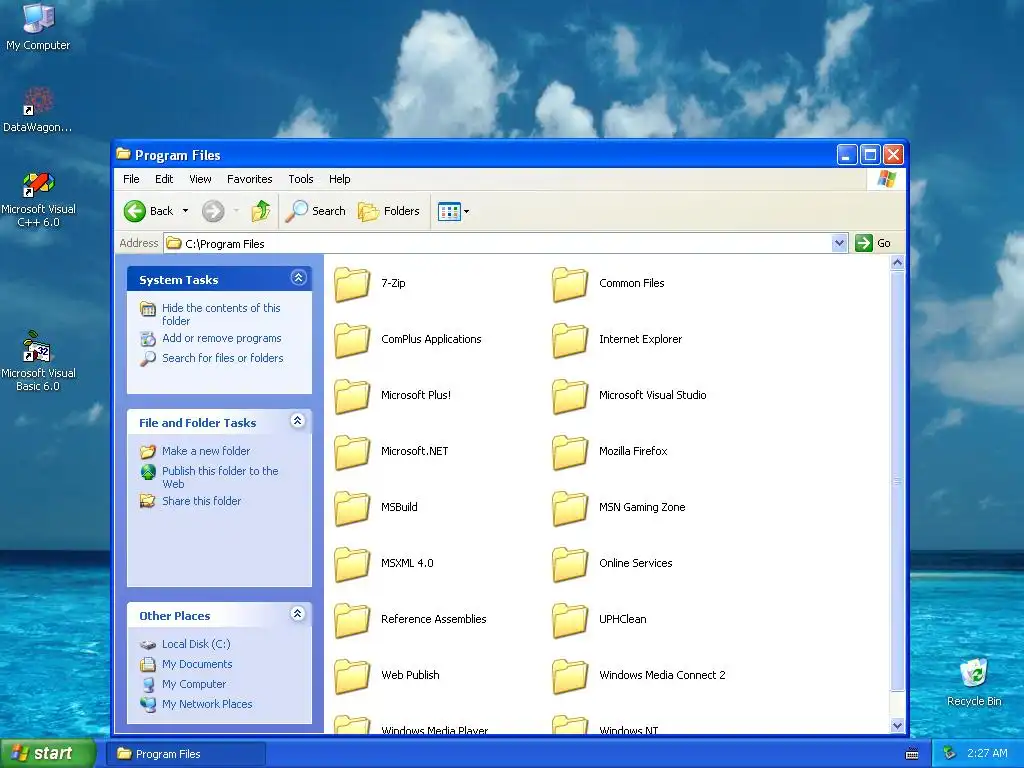Click the vertical scrollbar up arrow
The width and height of the screenshot is (1024, 768).
(897, 263)
